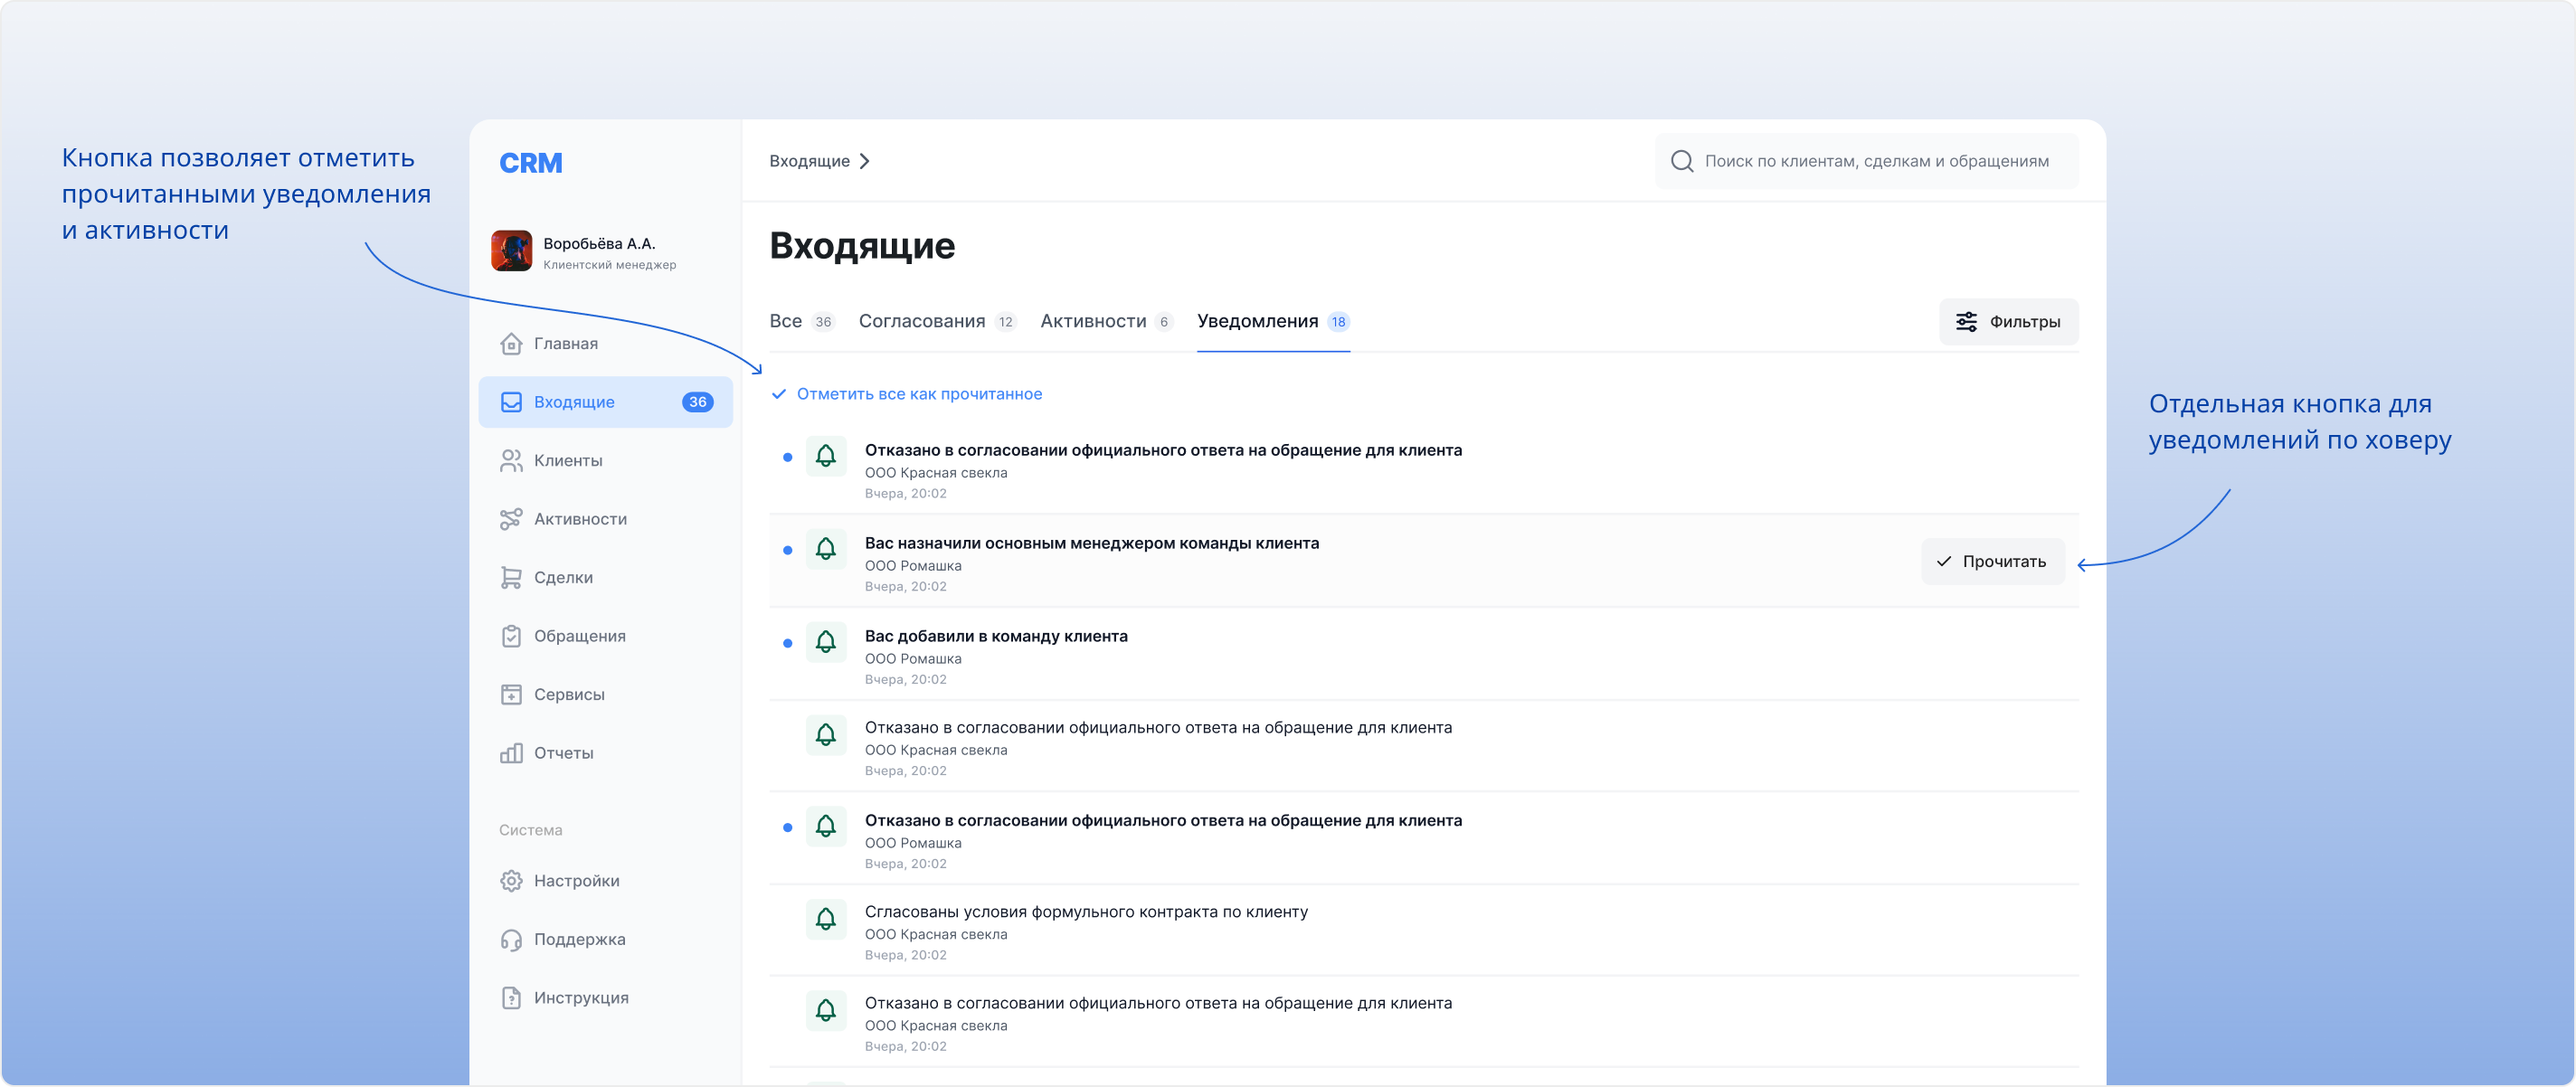Switch to the Активности tab
This screenshot has height=1087, width=2576.
(1105, 321)
